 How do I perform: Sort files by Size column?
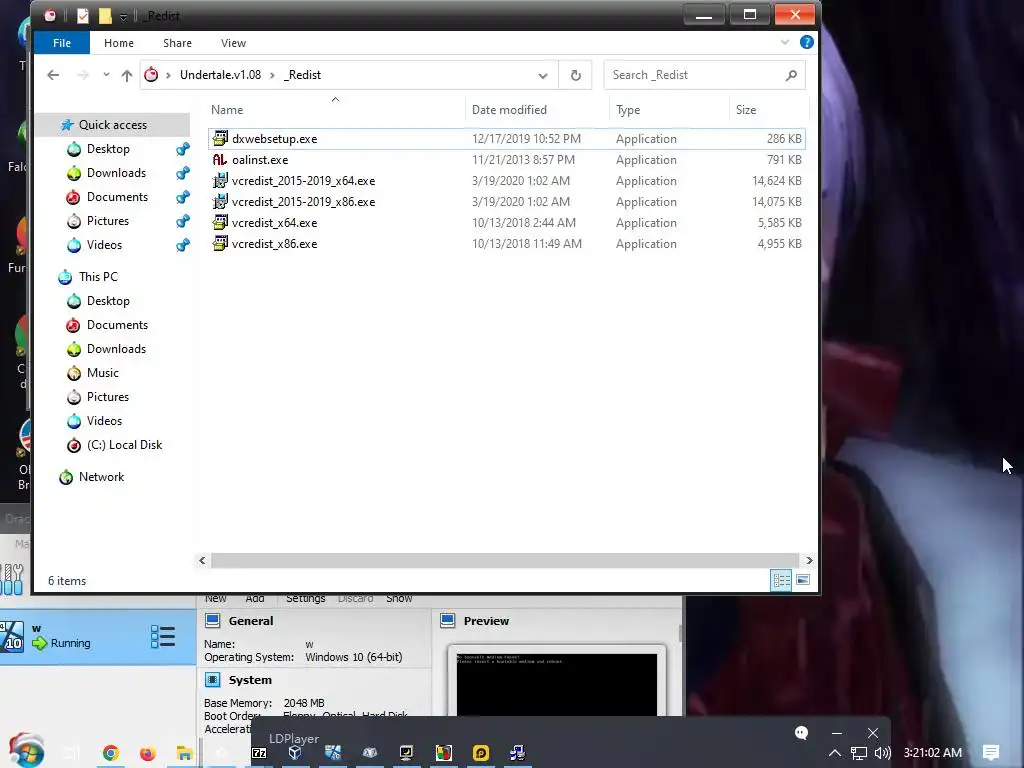(746, 110)
